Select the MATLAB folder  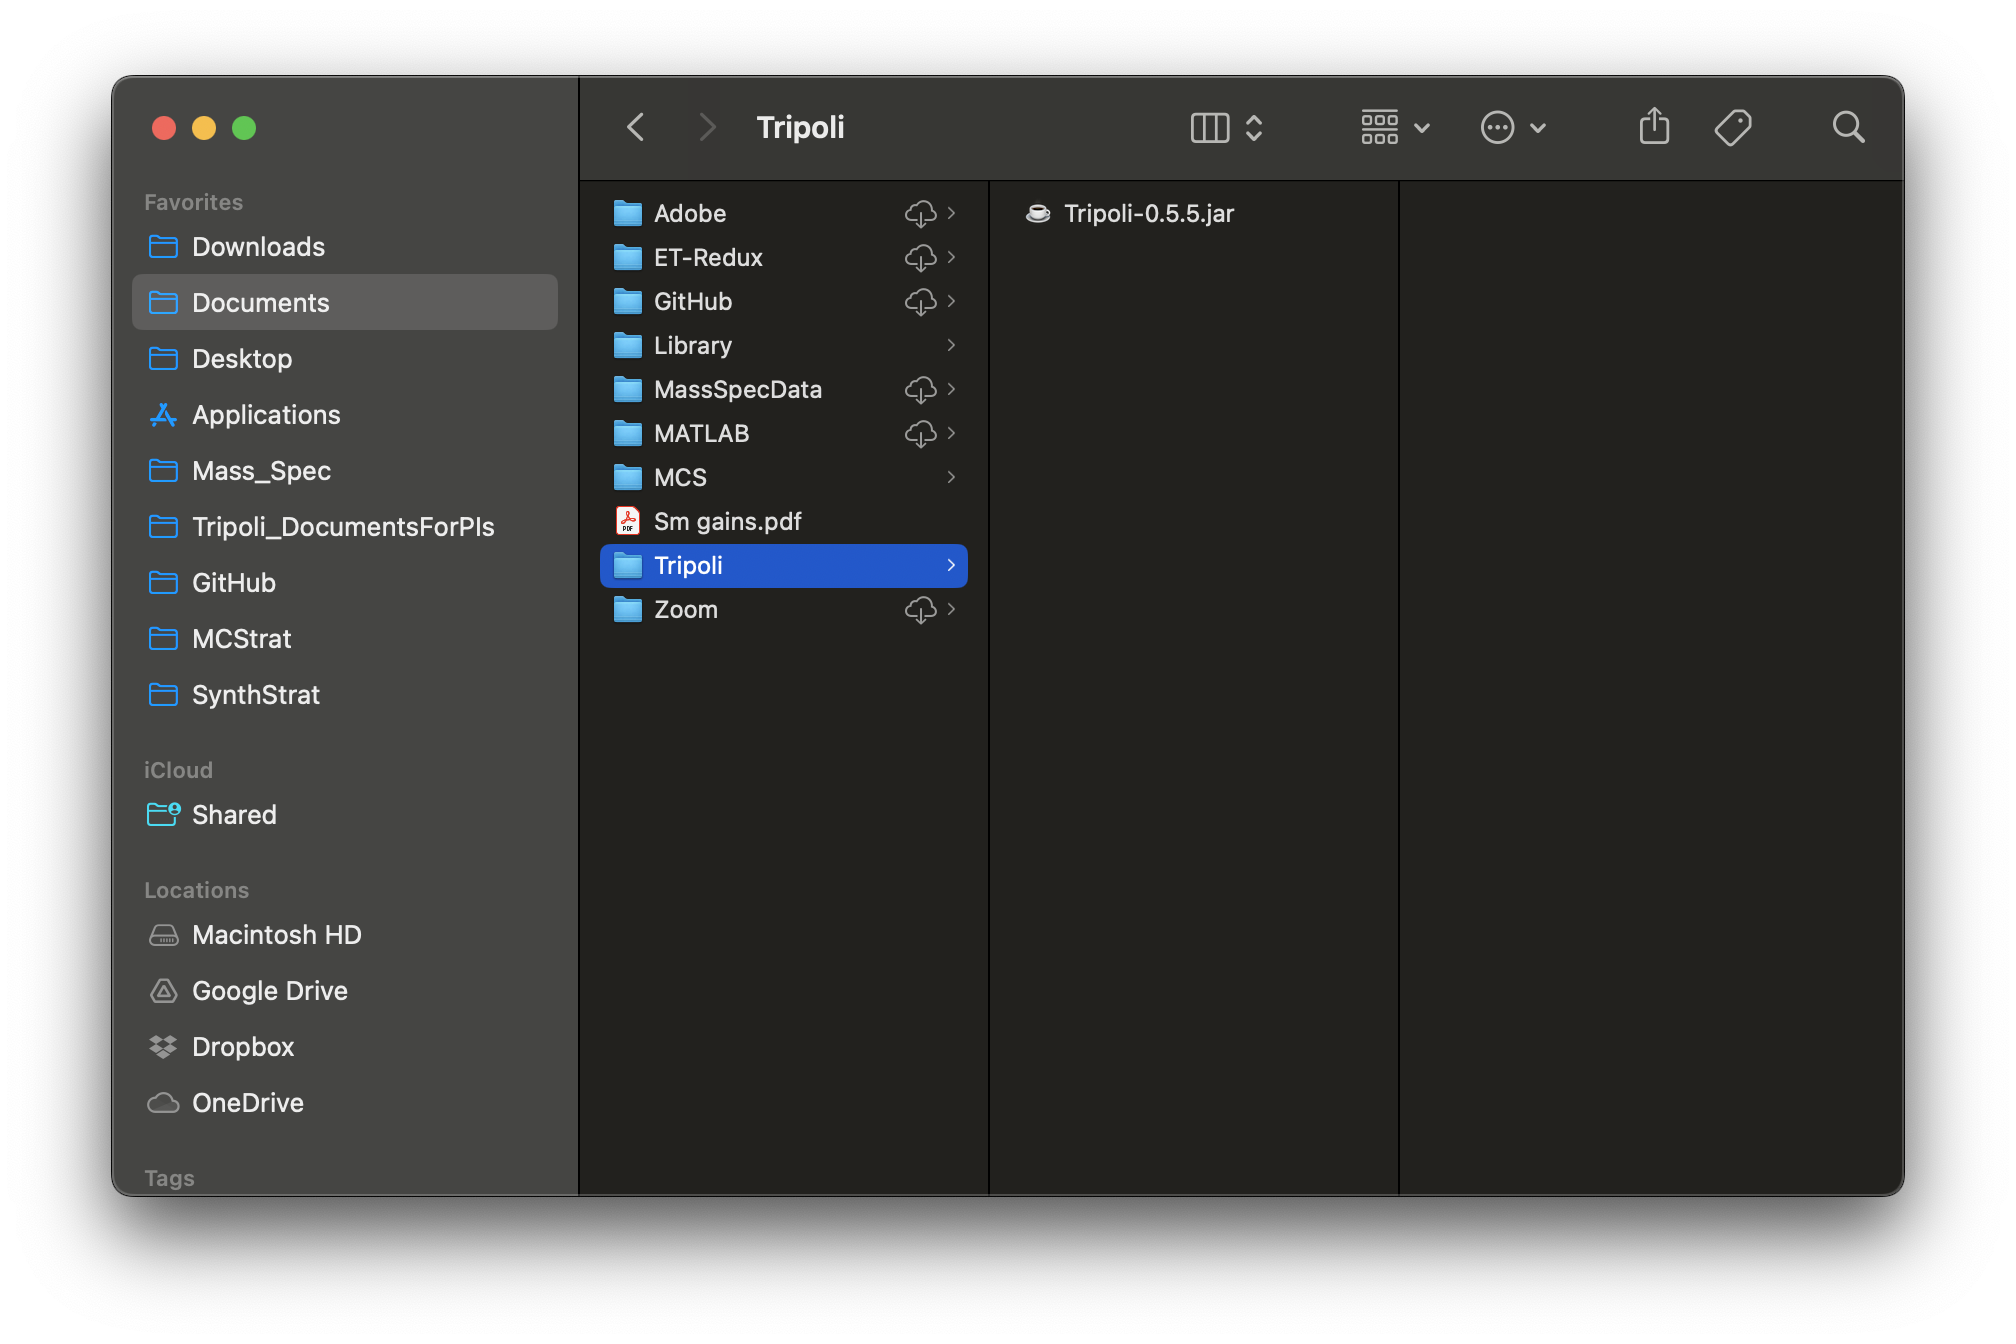(x=784, y=433)
